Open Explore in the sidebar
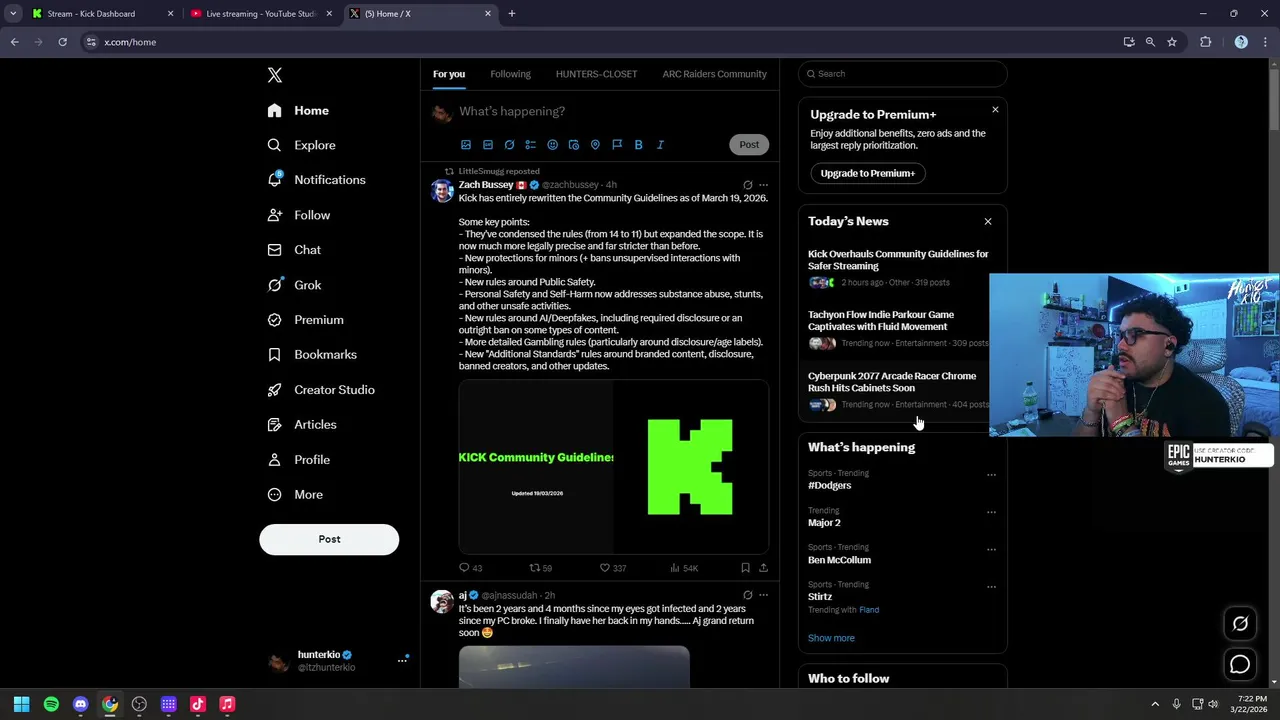The height and width of the screenshot is (720, 1280). pos(302,145)
